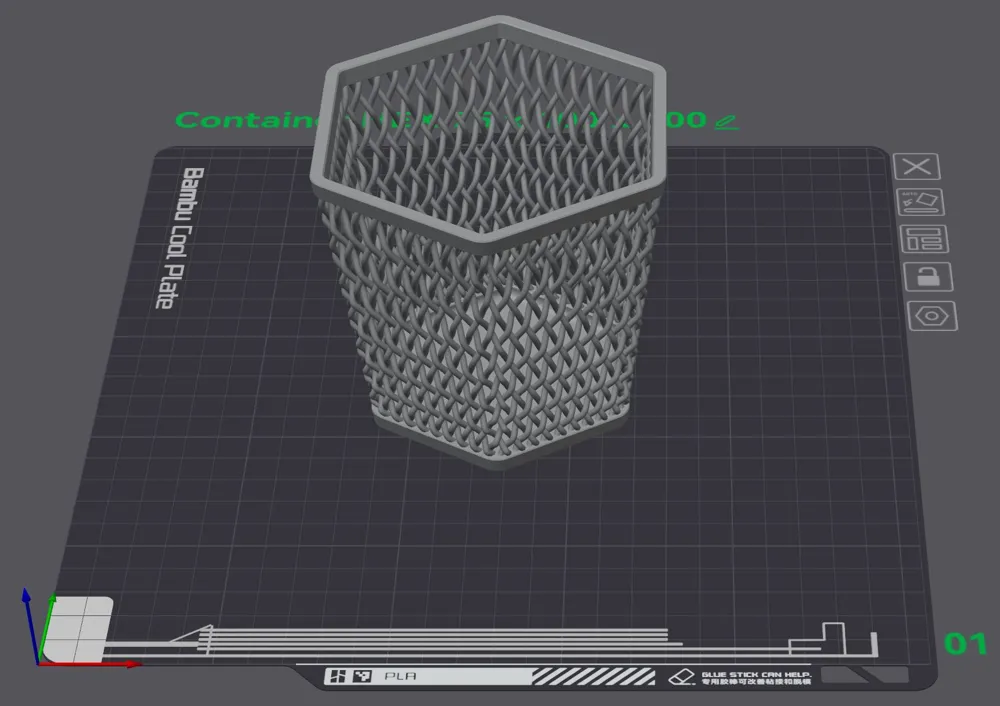The height and width of the screenshot is (706, 1000).
Task: Remove the plate with the X icon
Action: coord(916,167)
